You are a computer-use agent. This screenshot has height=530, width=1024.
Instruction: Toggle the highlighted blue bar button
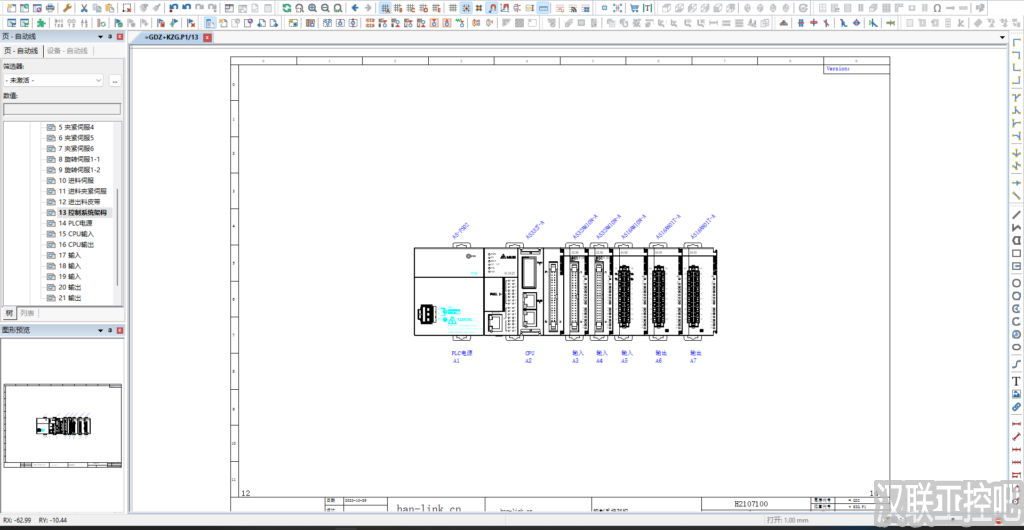point(543,8)
